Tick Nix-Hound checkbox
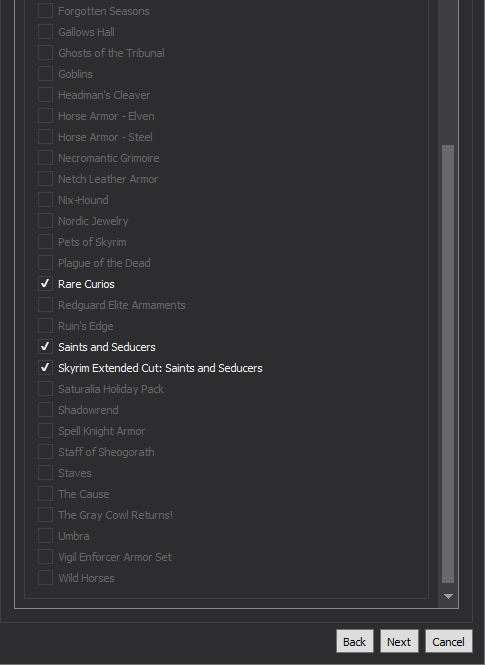This screenshot has width=485, height=665. [x=45, y=200]
